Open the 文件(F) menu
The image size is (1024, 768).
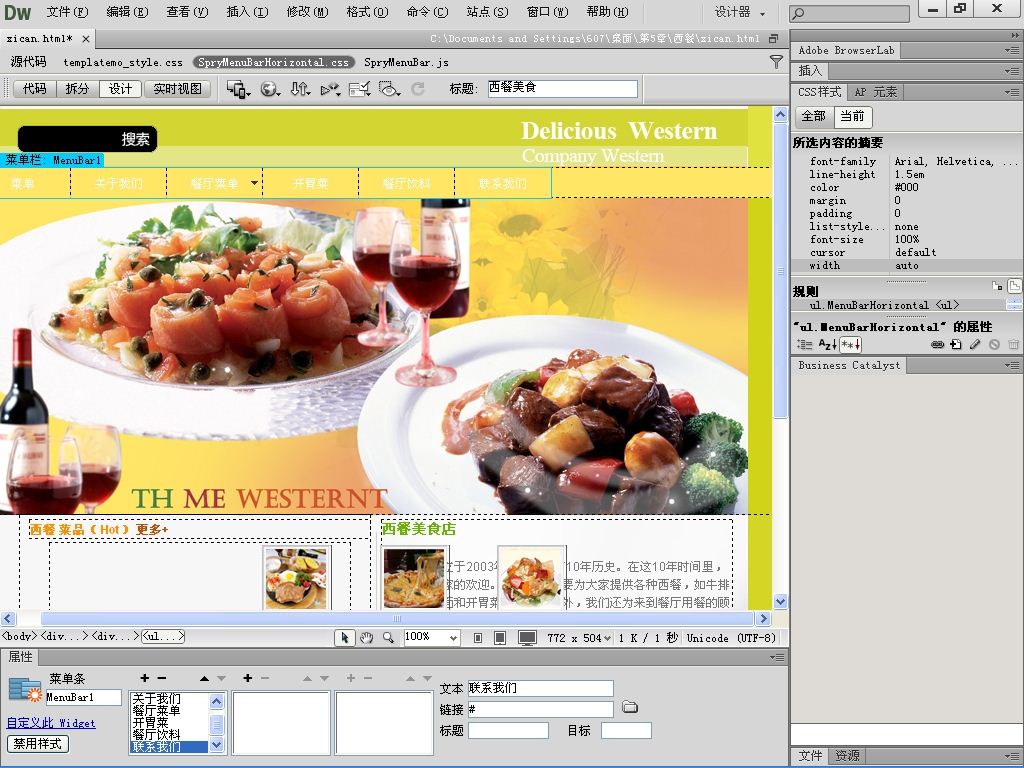pos(67,12)
